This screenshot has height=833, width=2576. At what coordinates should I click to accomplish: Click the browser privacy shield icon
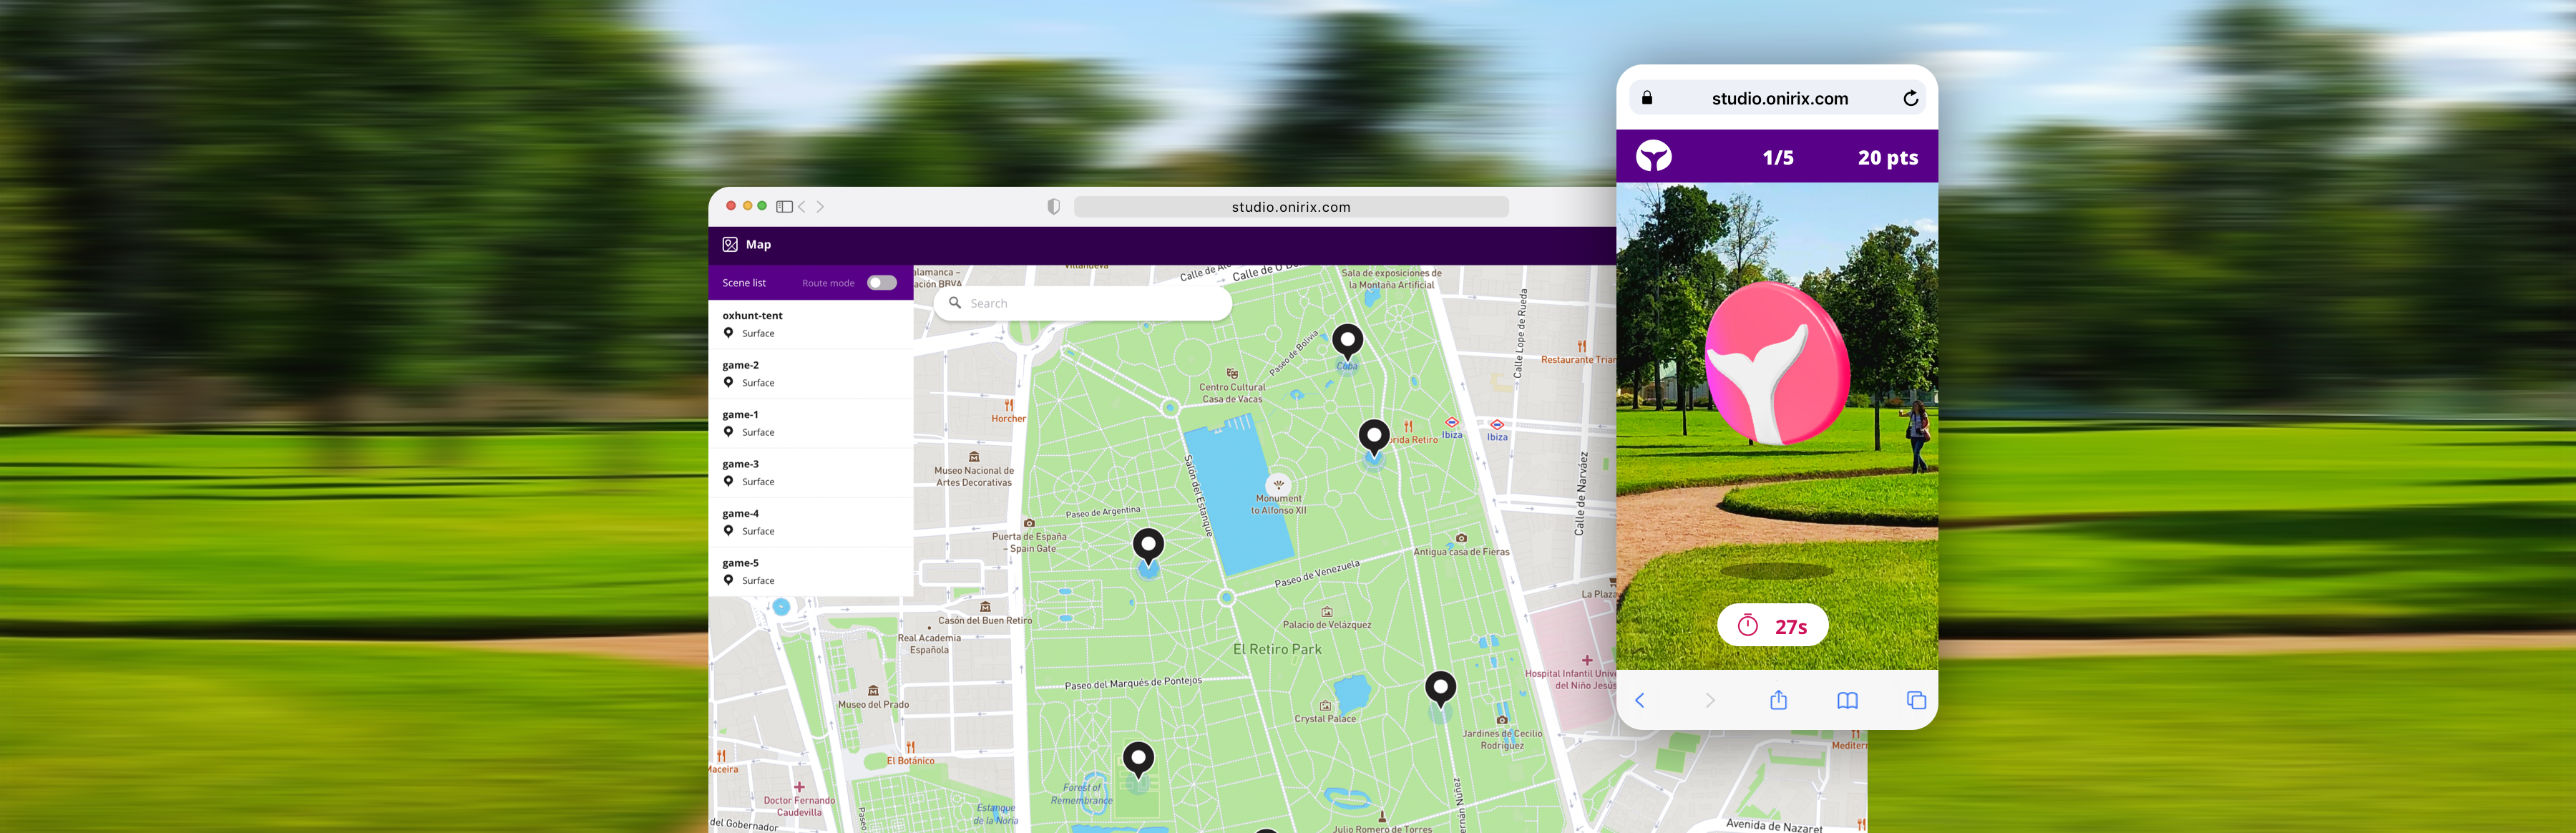point(1053,207)
